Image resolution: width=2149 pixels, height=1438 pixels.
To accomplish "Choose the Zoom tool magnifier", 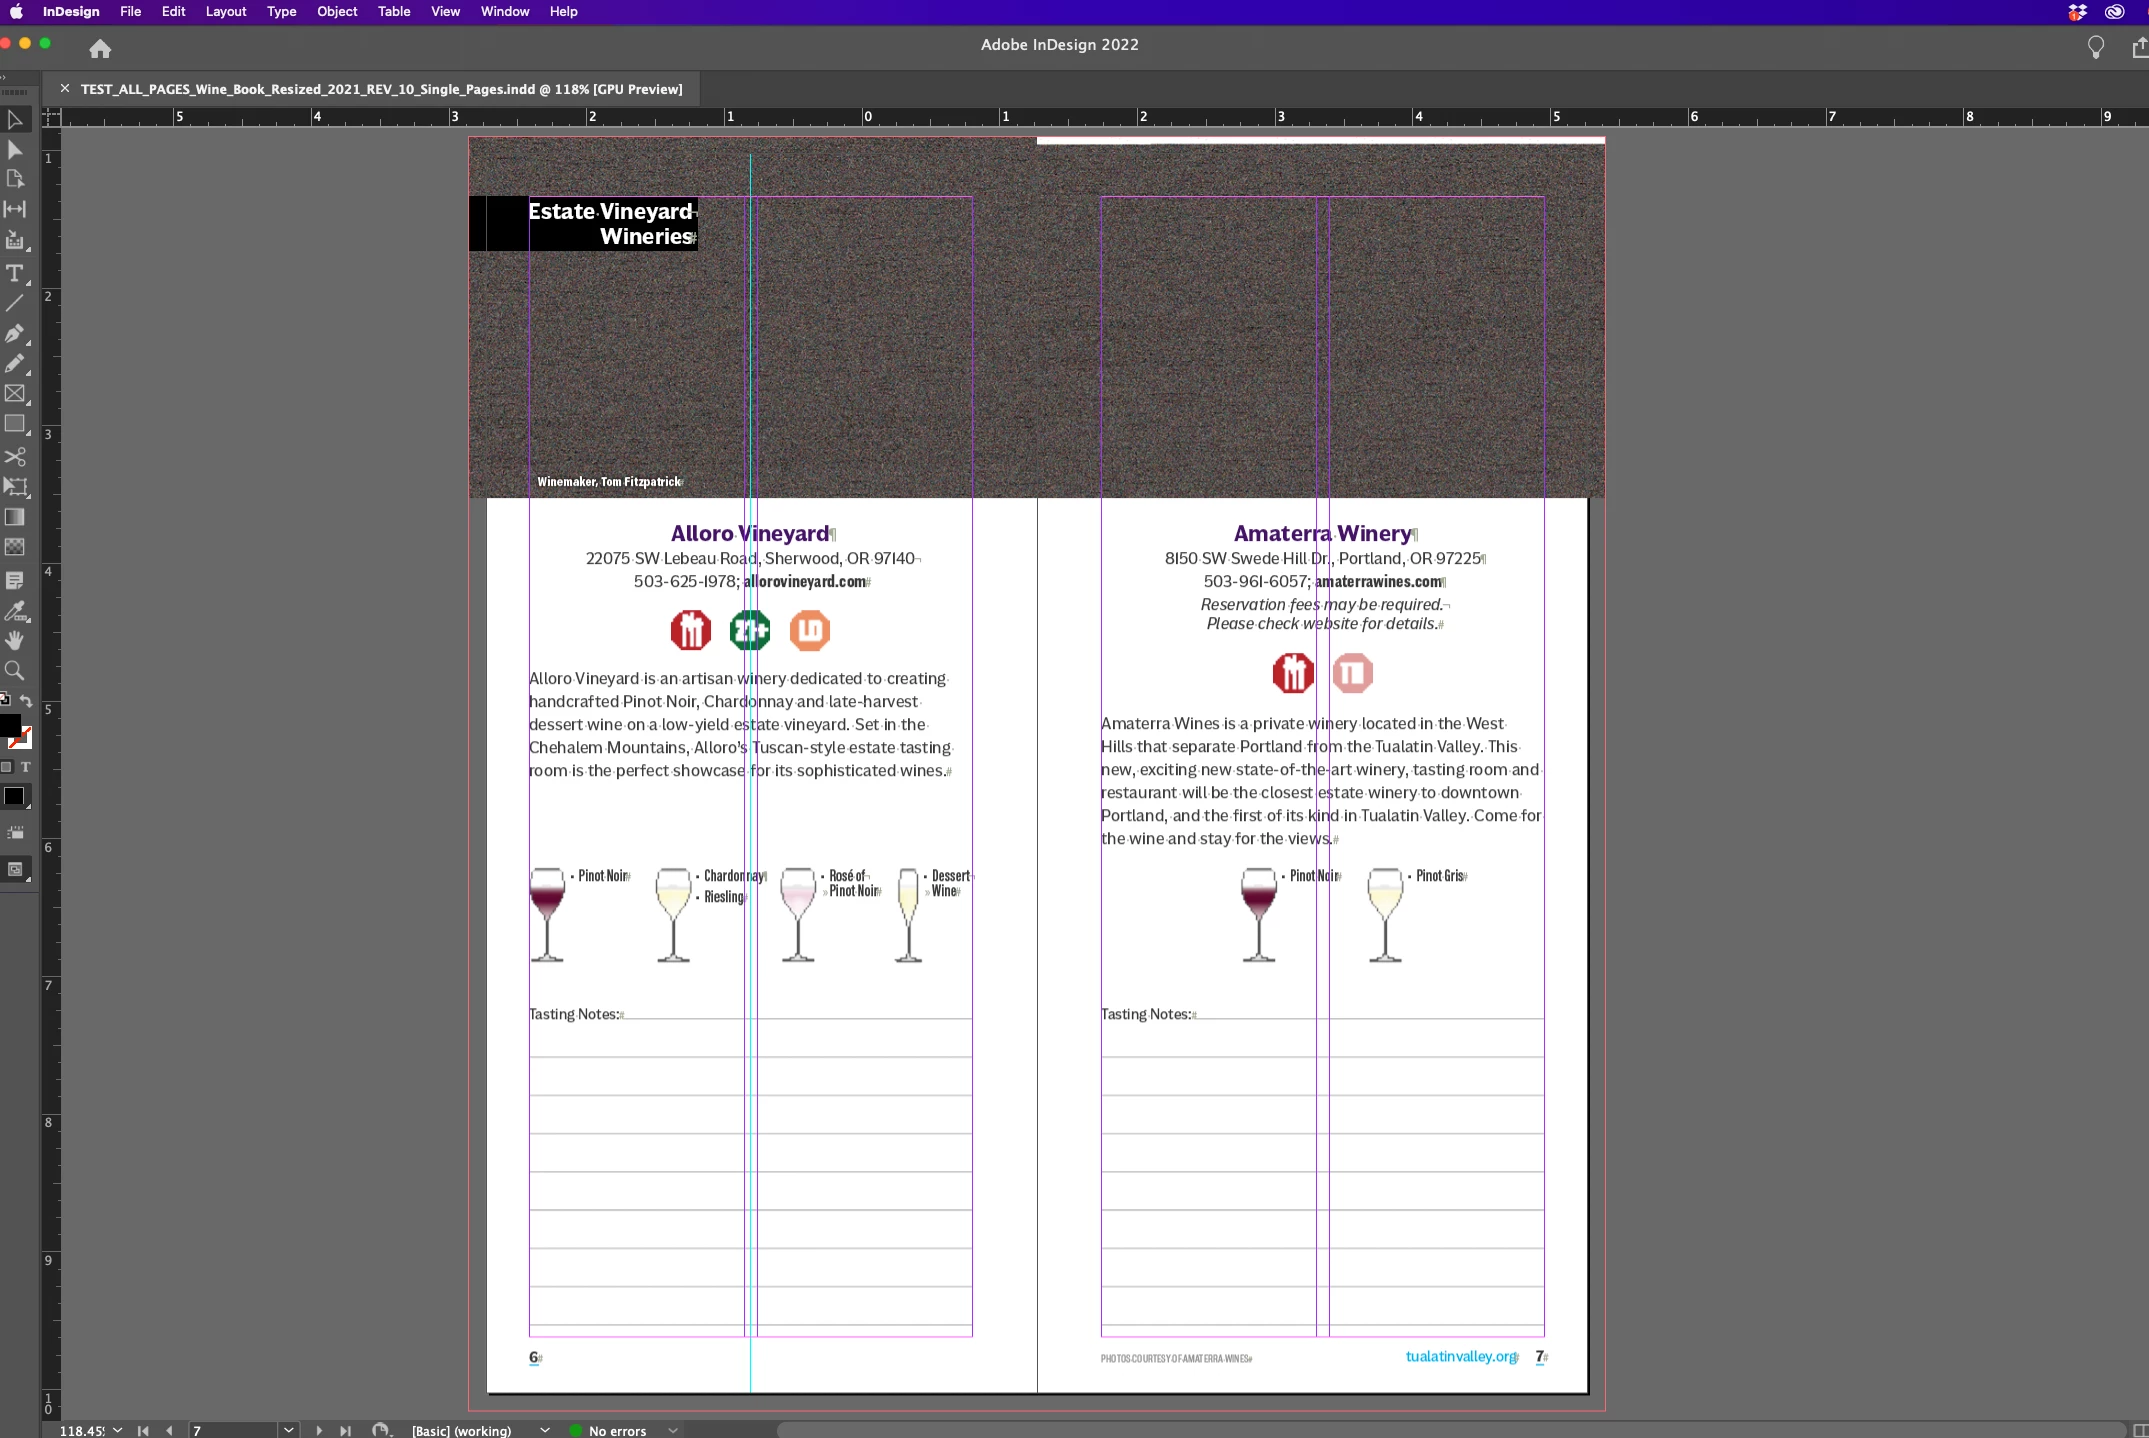I will pyautogui.click(x=15, y=670).
